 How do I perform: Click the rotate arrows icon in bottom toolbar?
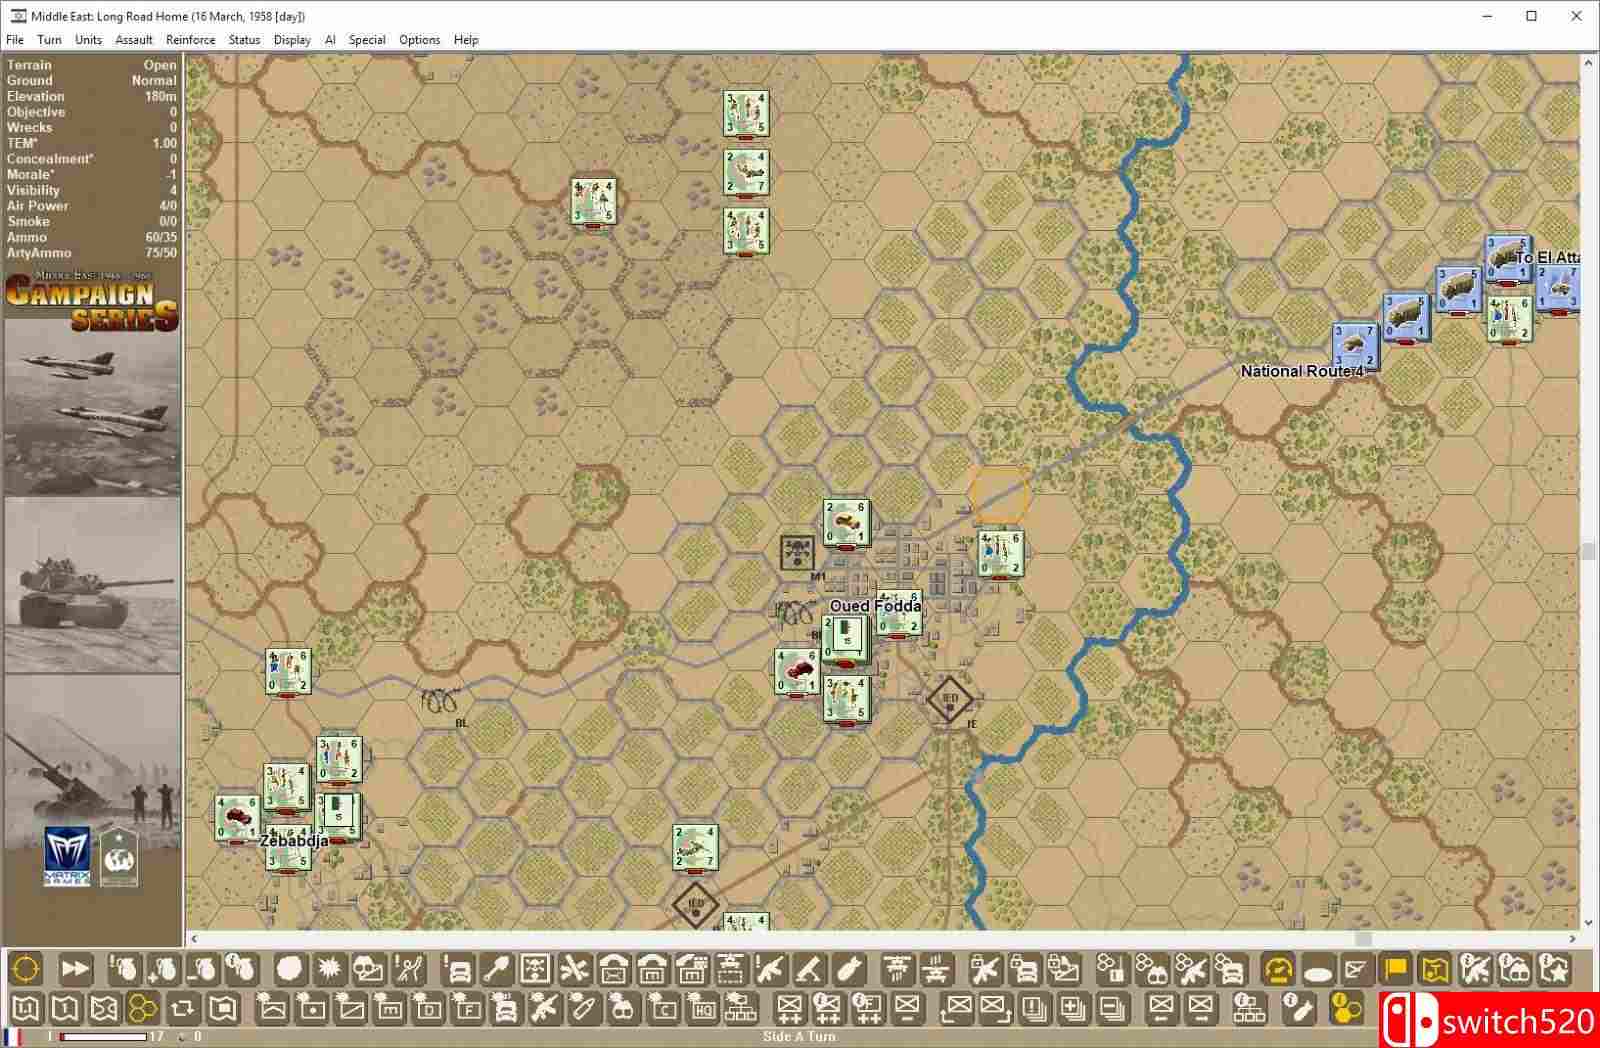pyautogui.click(x=182, y=1008)
